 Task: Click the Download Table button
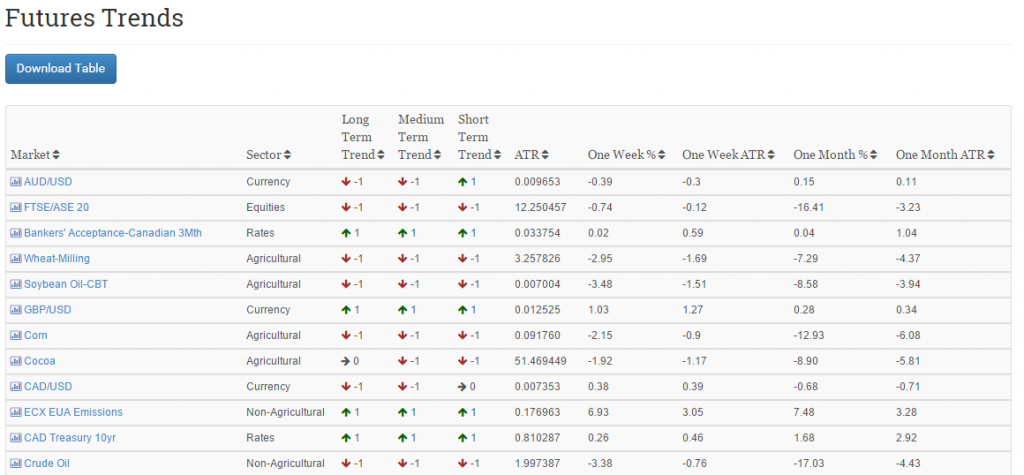61,69
